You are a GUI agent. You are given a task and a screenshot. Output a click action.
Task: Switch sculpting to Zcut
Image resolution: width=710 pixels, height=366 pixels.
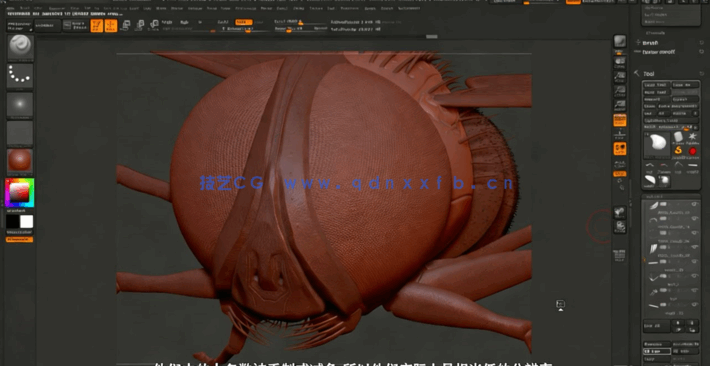point(259,22)
